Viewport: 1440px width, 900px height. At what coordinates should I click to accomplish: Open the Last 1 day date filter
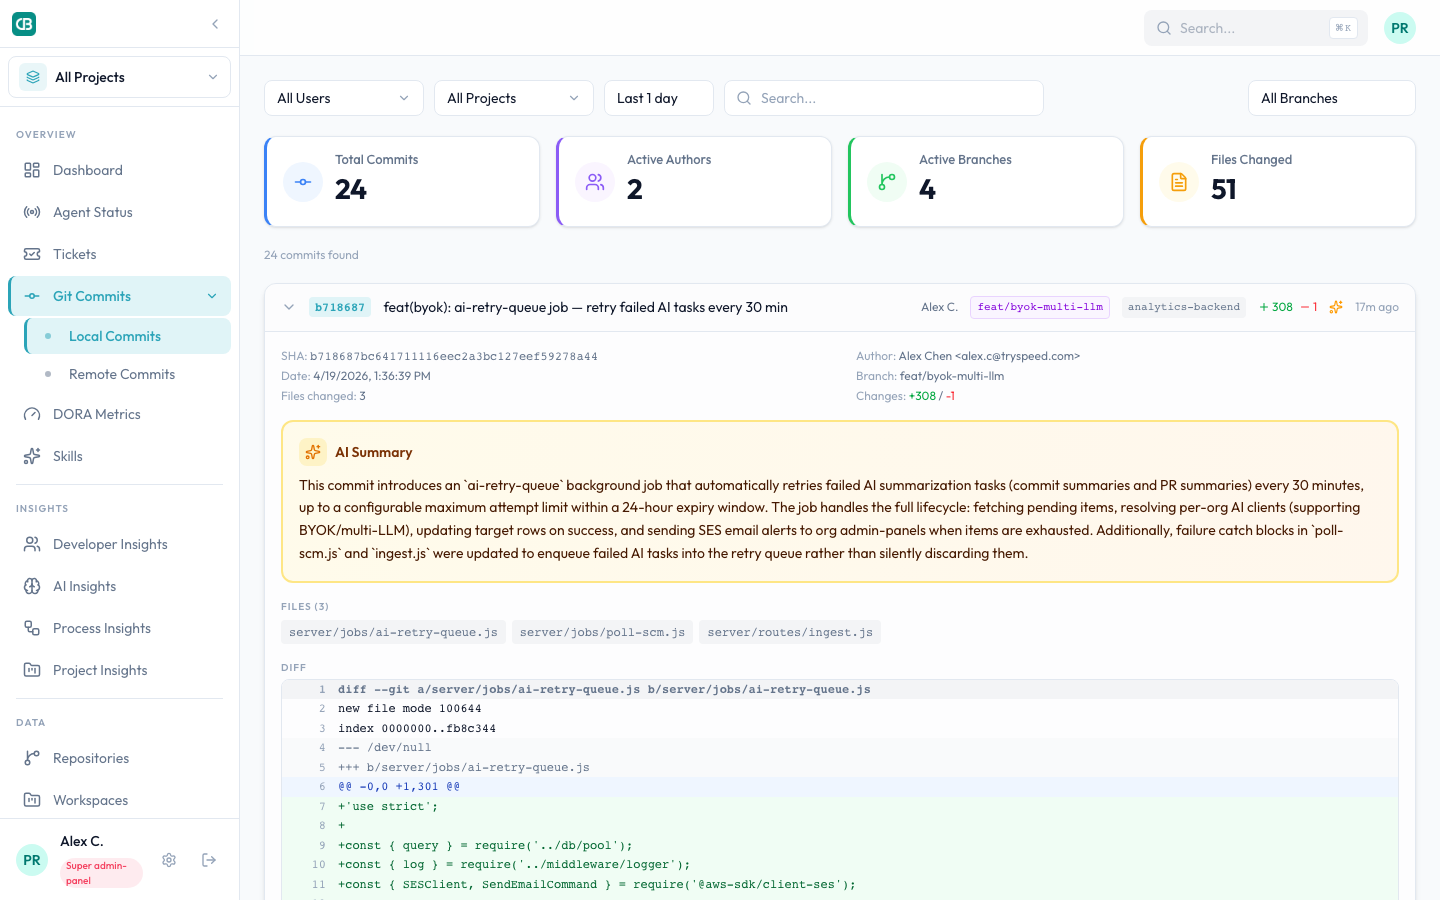coord(659,98)
